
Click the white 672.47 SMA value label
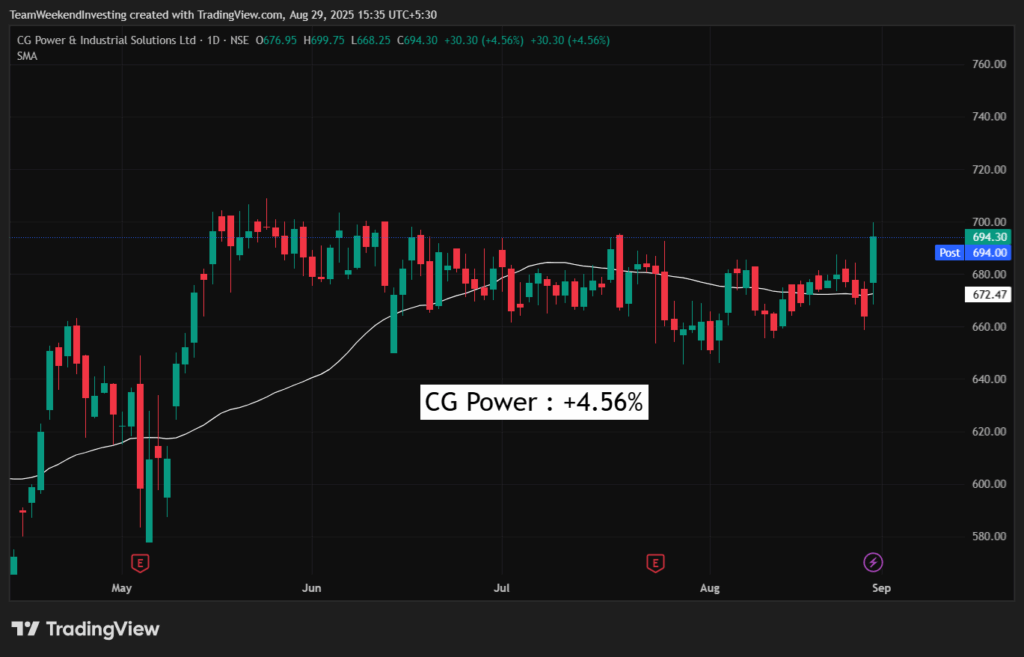988,295
